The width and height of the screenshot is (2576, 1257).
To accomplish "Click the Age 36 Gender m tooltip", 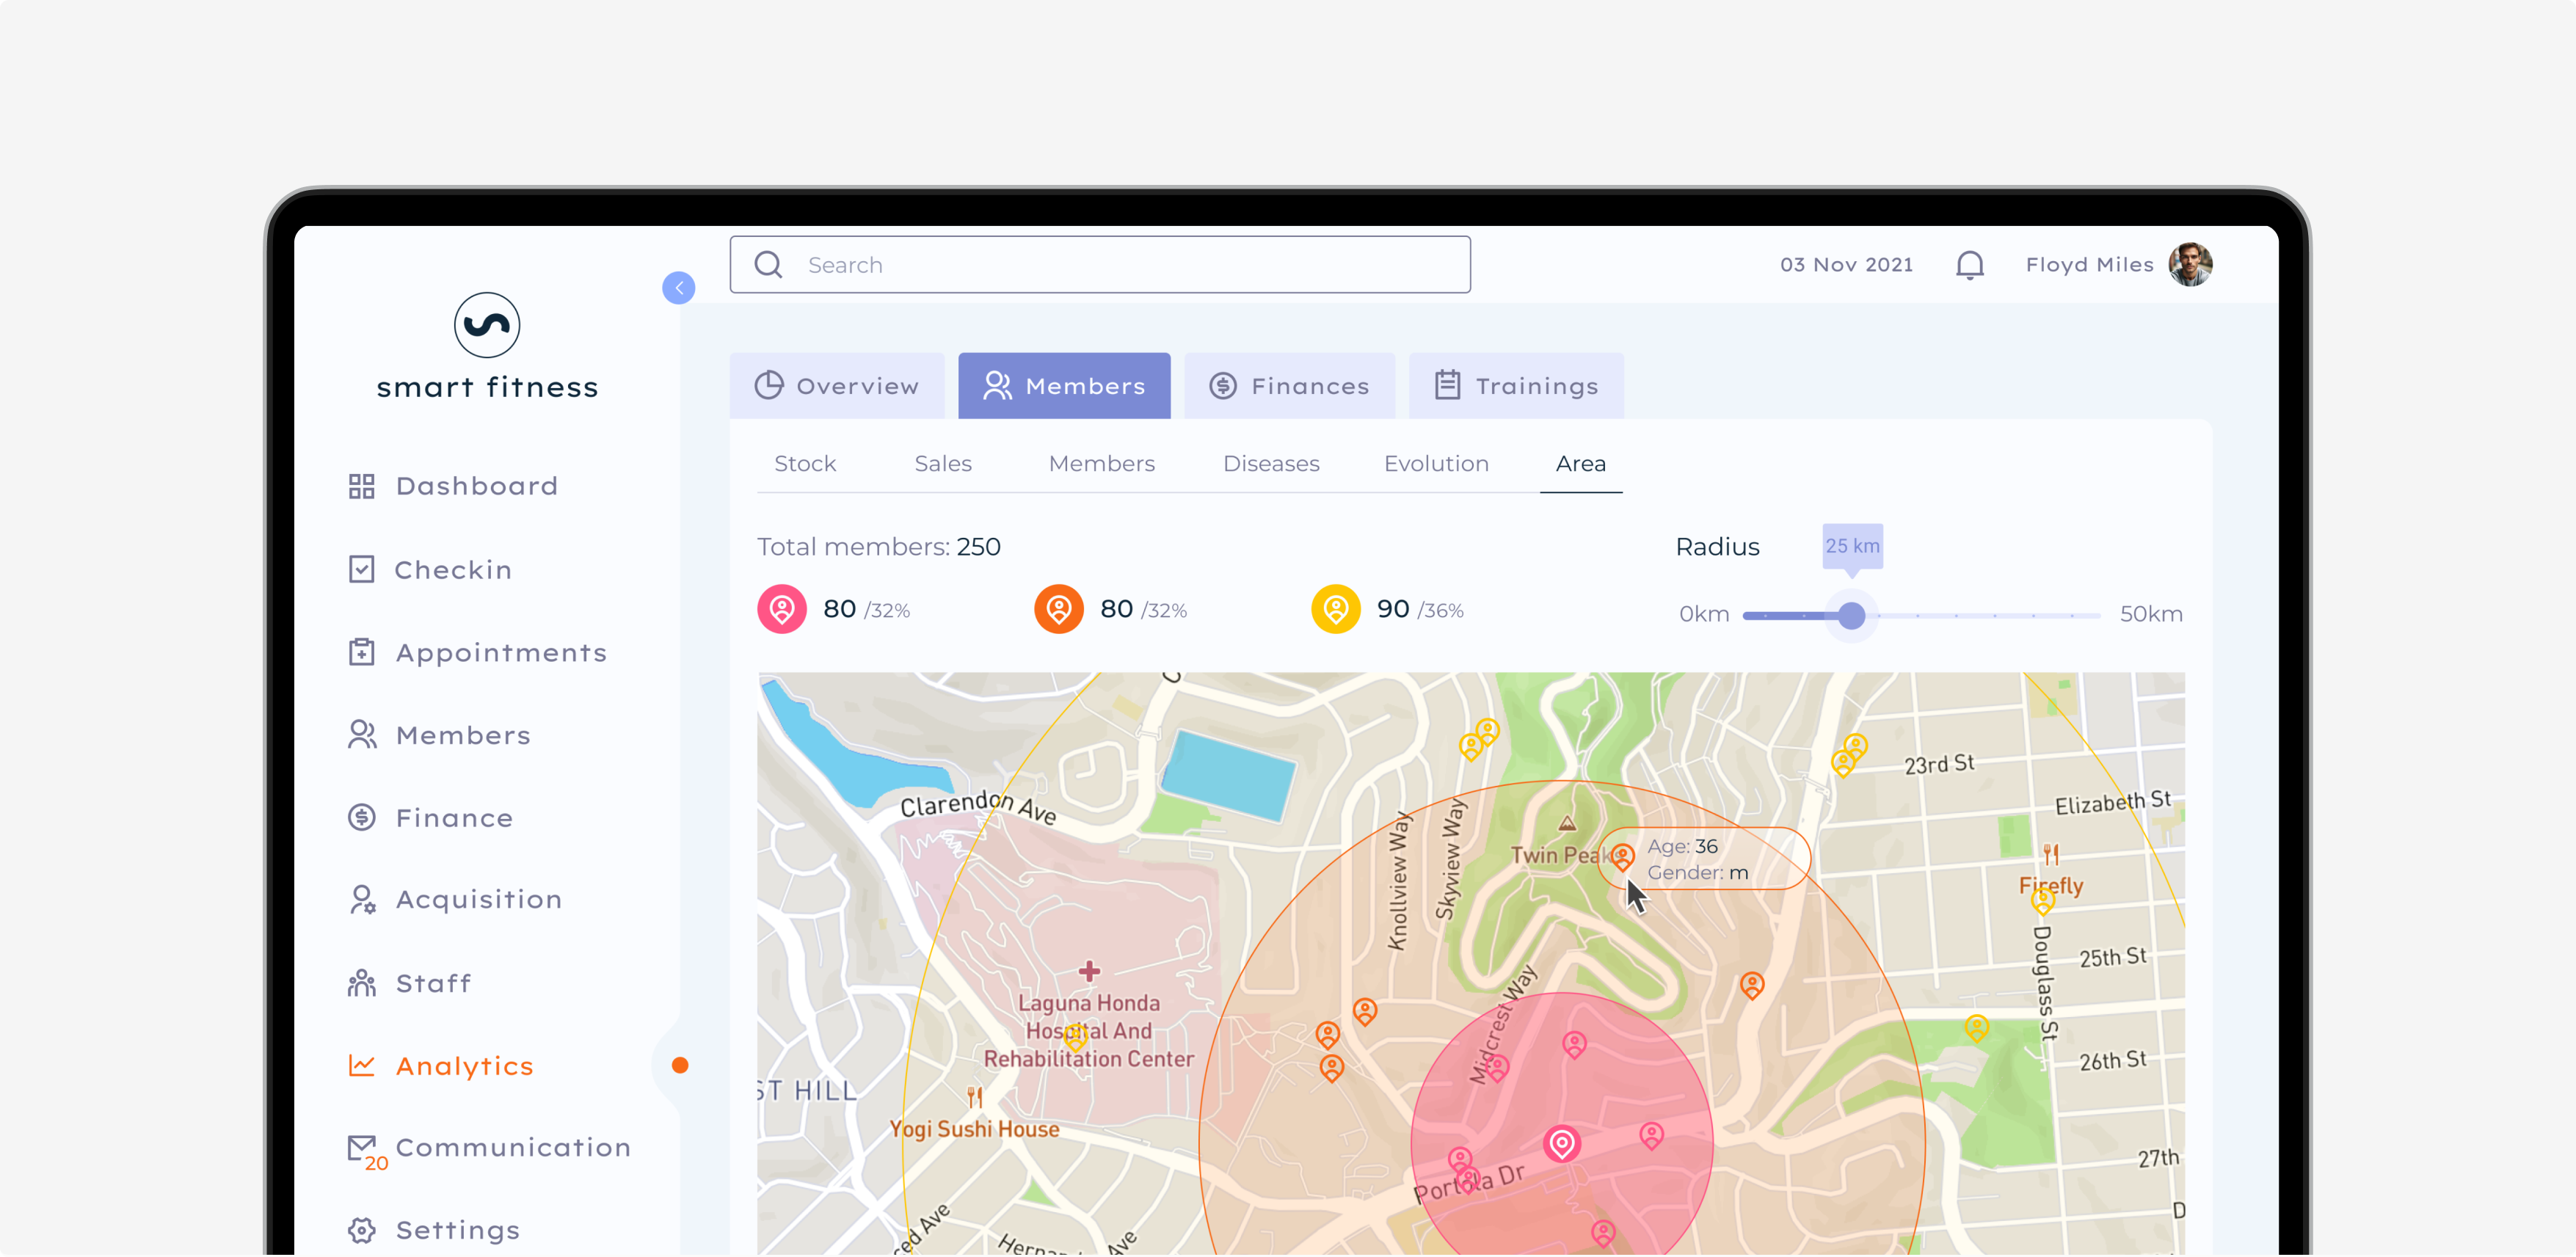I will tap(1705, 859).
